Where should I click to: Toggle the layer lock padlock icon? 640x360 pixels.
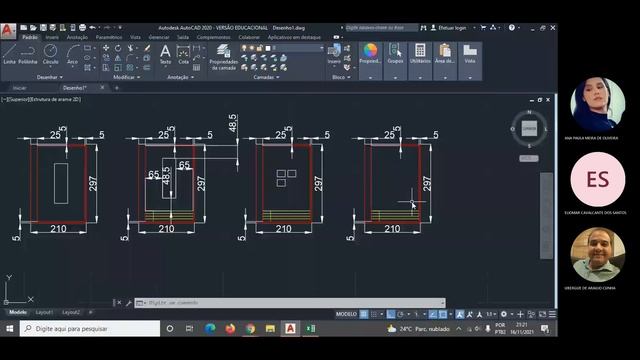[x=260, y=48]
